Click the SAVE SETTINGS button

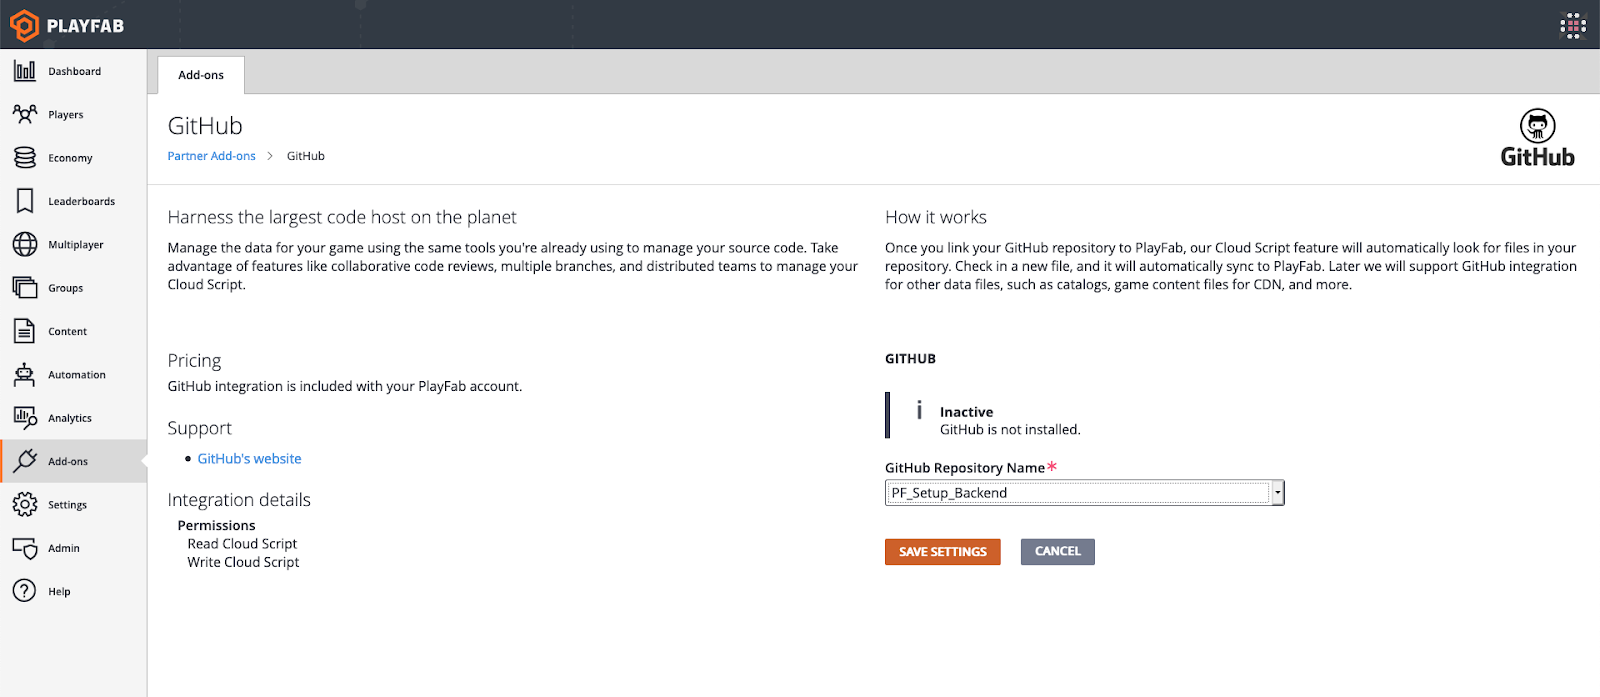(942, 552)
